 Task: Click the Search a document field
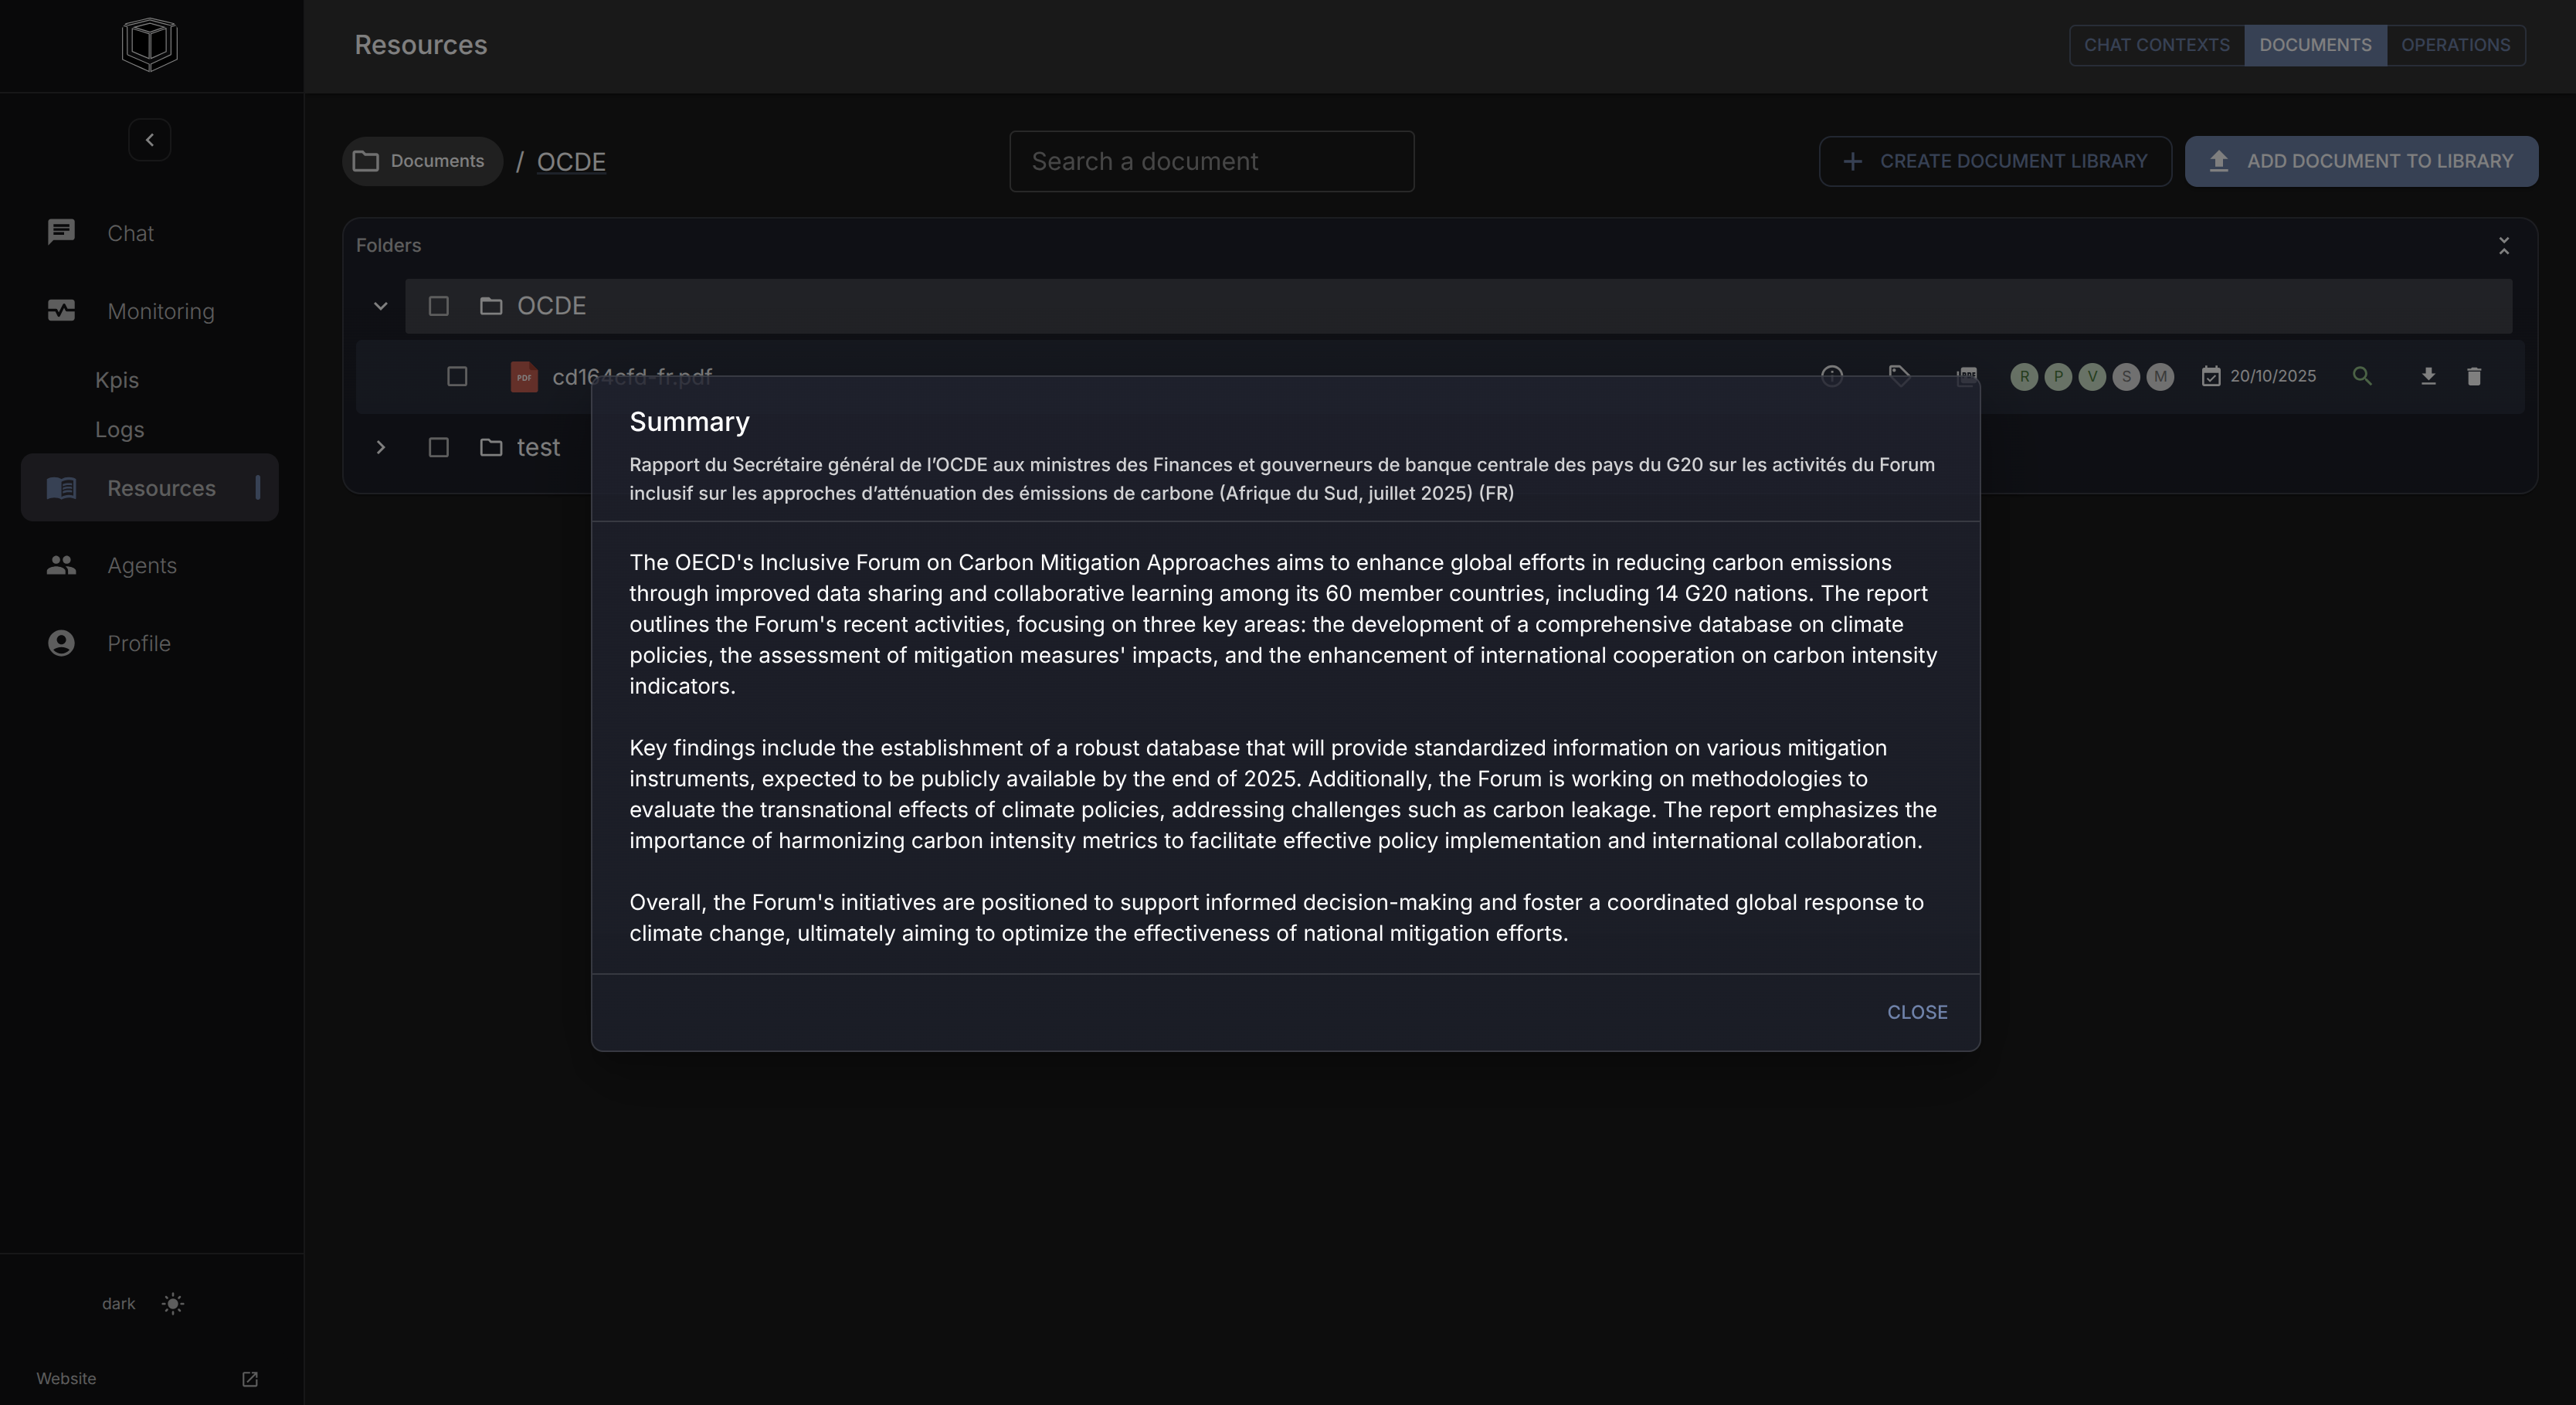1211,161
